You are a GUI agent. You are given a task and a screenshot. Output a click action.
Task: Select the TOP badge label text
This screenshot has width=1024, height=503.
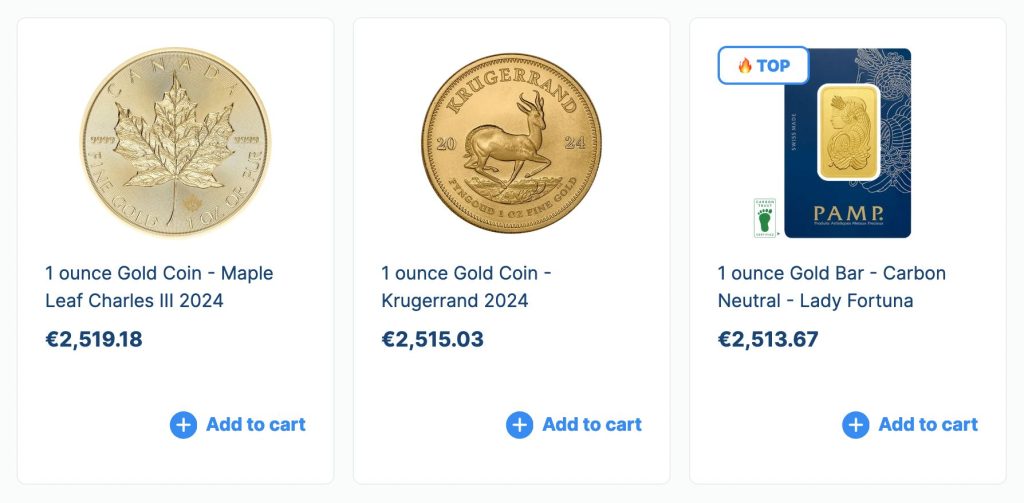[773, 66]
